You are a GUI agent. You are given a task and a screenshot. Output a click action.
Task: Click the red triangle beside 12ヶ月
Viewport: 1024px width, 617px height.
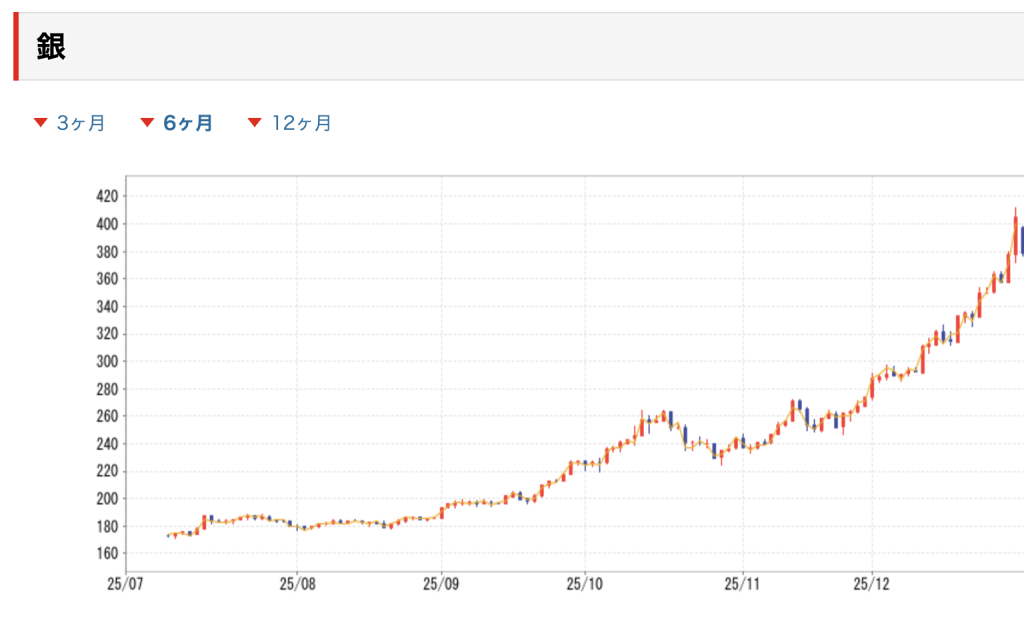point(255,123)
